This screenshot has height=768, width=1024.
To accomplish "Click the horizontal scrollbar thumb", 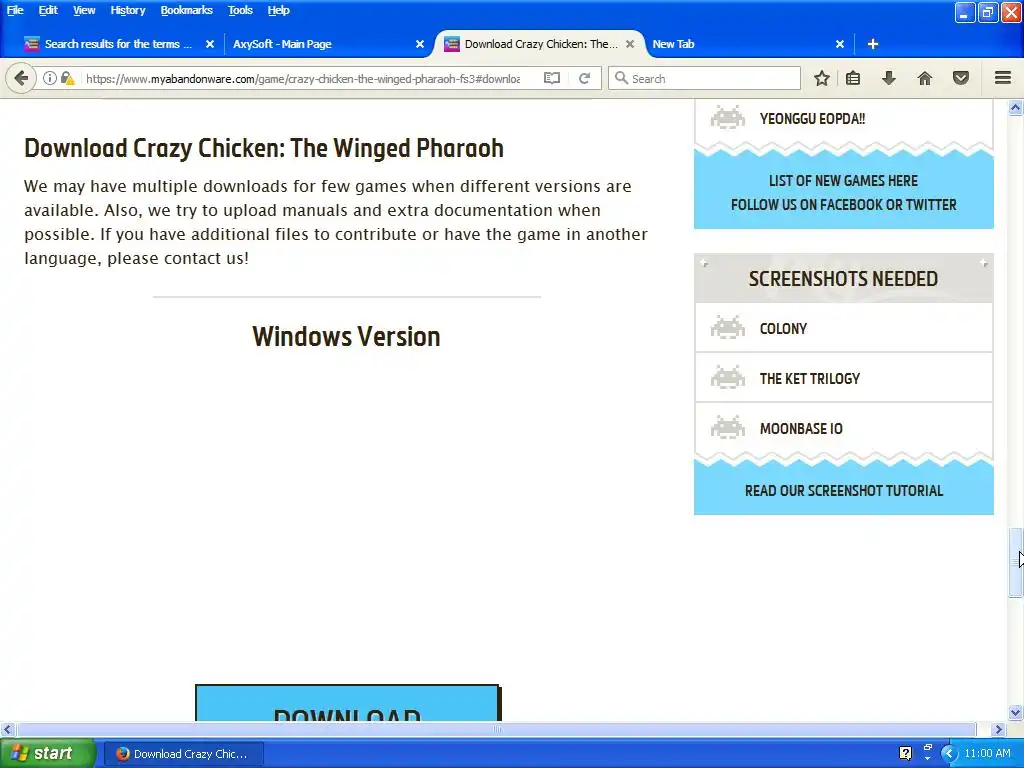I will tap(496, 729).
